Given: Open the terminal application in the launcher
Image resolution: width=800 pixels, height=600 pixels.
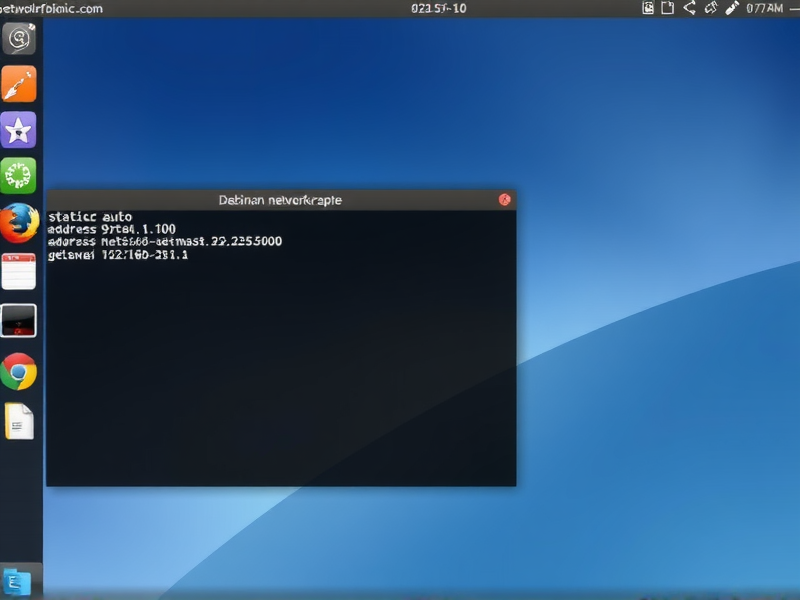Looking at the screenshot, I should click(20, 320).
